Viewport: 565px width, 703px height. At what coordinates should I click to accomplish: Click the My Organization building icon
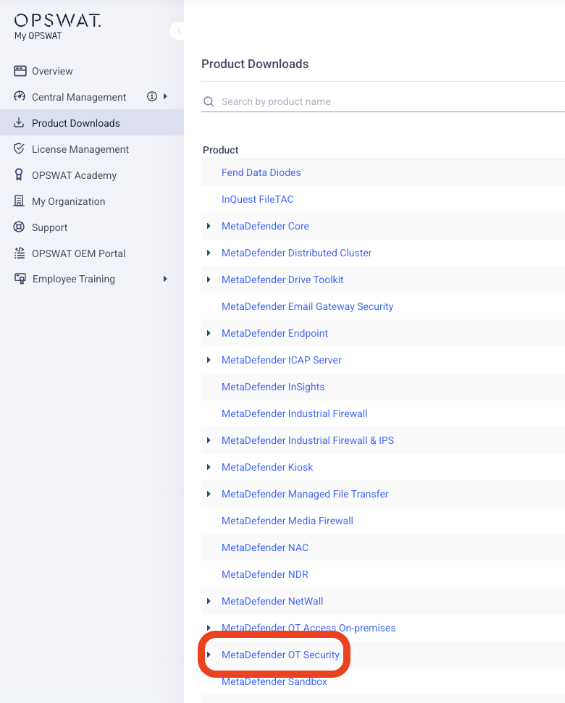19,200
